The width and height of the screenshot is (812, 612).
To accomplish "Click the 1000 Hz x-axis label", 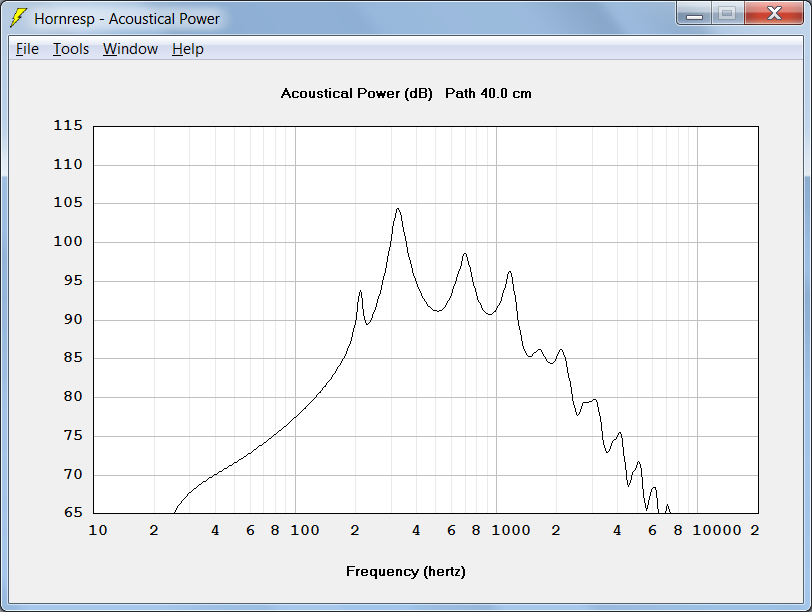I will click(x=511, y=530).
